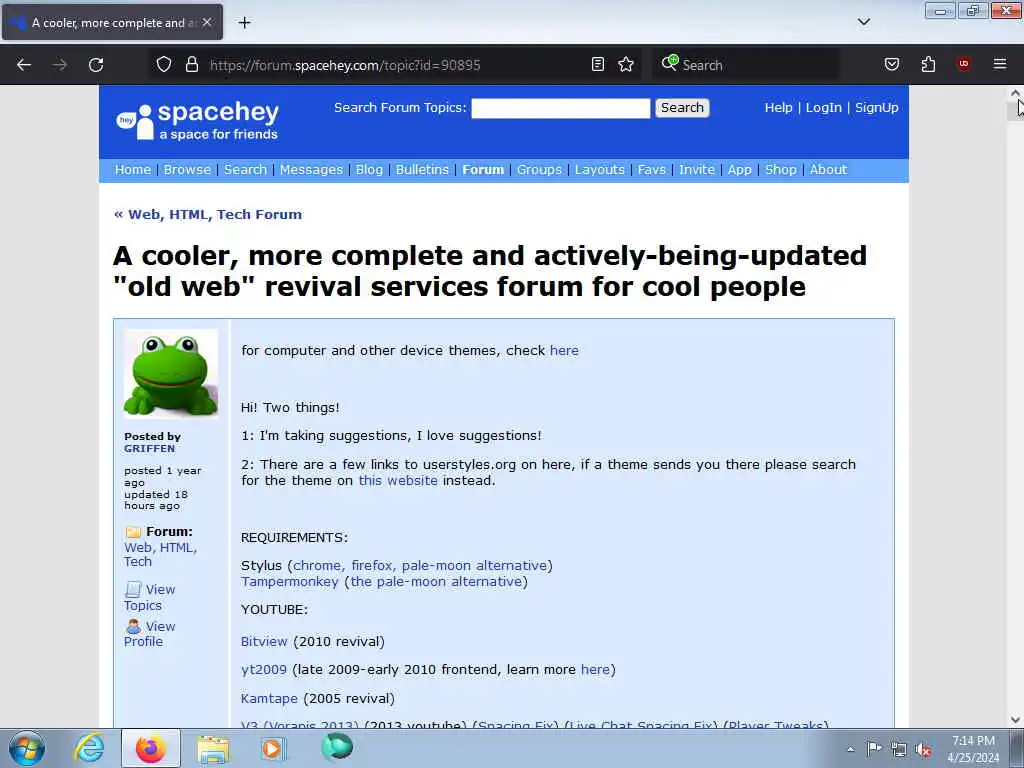The image size is (1024, 768).
Task: Open 'this website' link
Action: click(x=398, y=481)
